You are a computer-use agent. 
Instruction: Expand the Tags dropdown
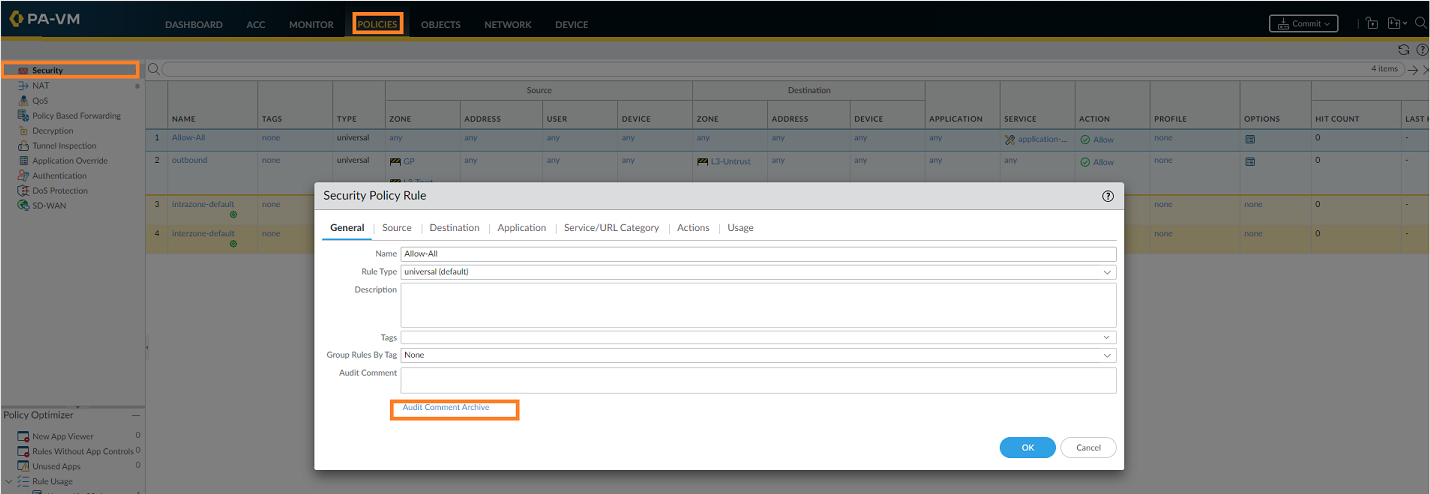pyautogui.click(x=758, y=338)
